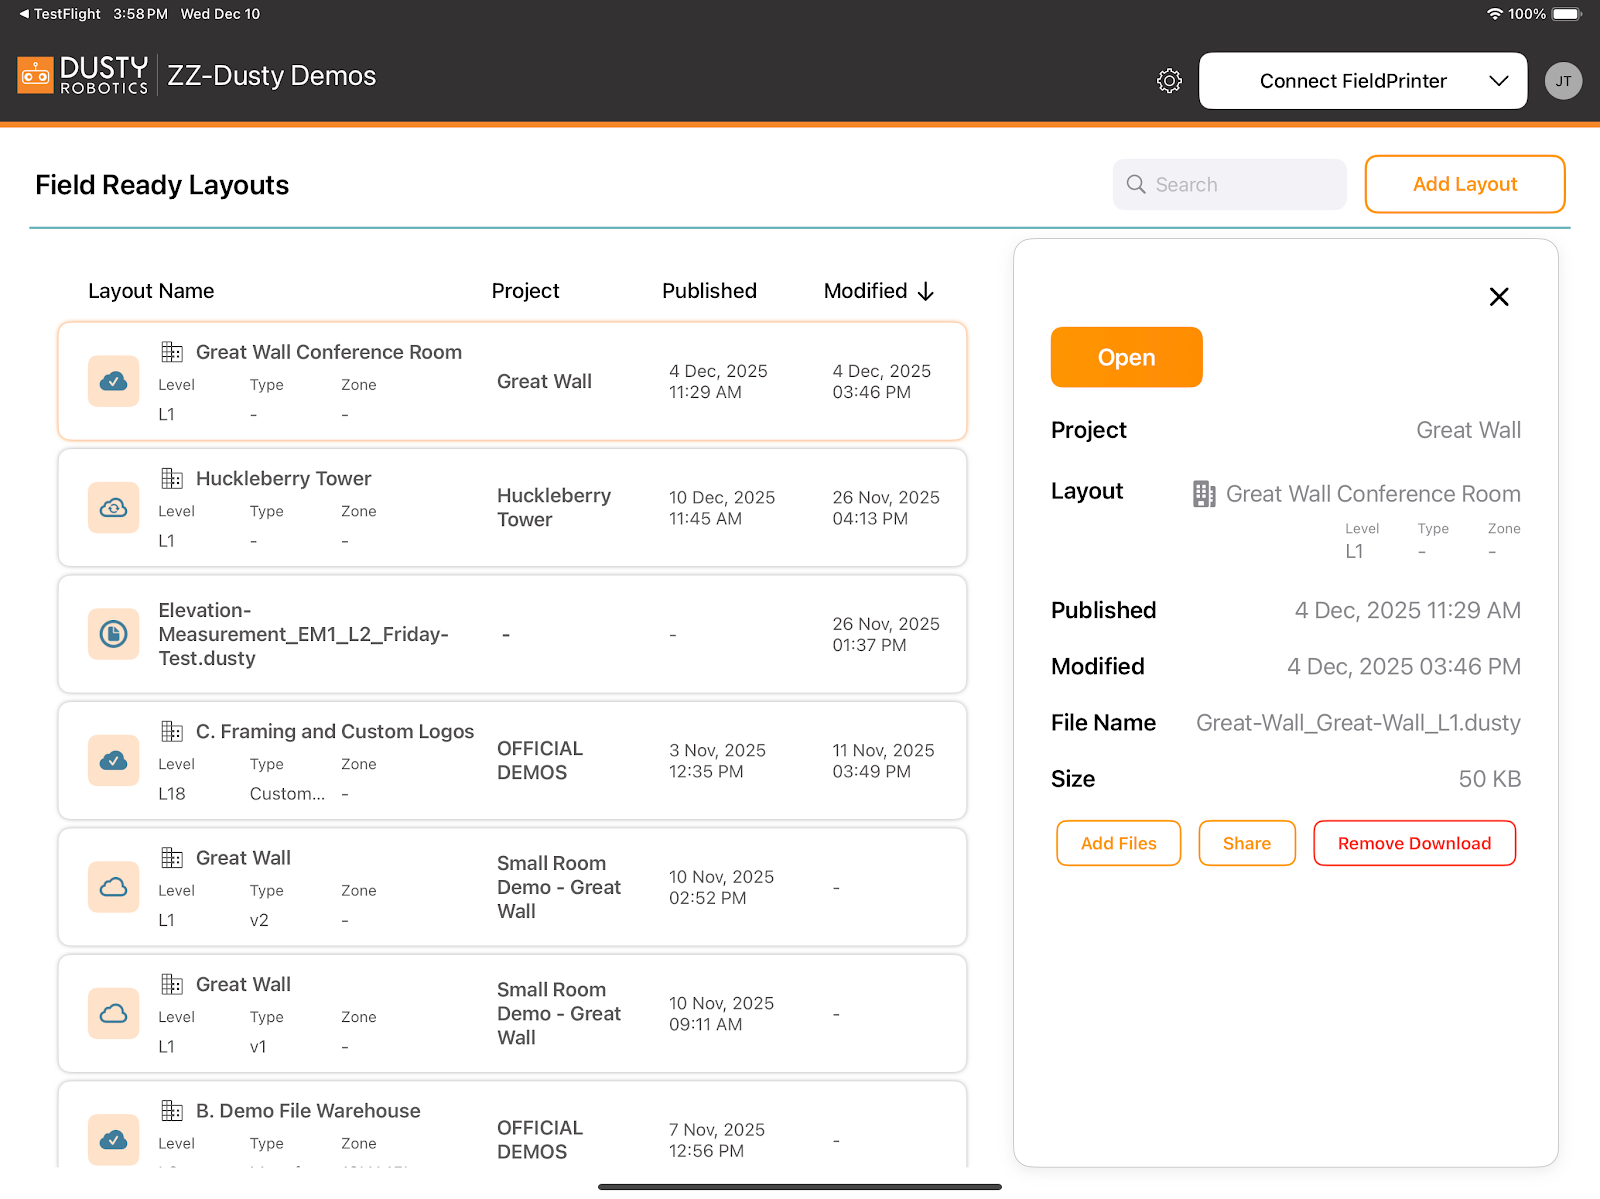Open the JT user avatar
Image resolution: width=1600 pixels, height=1199 pixels.
coord(1563,81)
